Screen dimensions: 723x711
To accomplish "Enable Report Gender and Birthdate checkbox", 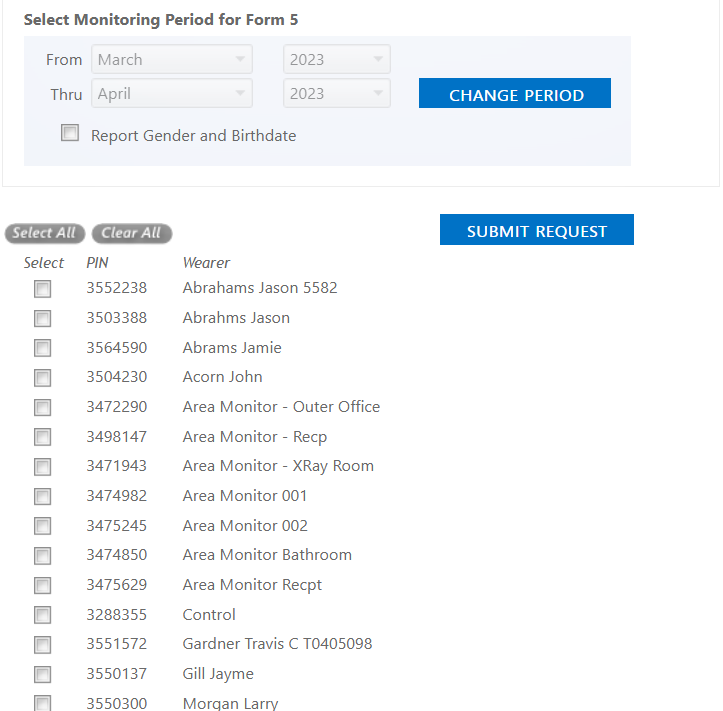I will coord(70,133).
